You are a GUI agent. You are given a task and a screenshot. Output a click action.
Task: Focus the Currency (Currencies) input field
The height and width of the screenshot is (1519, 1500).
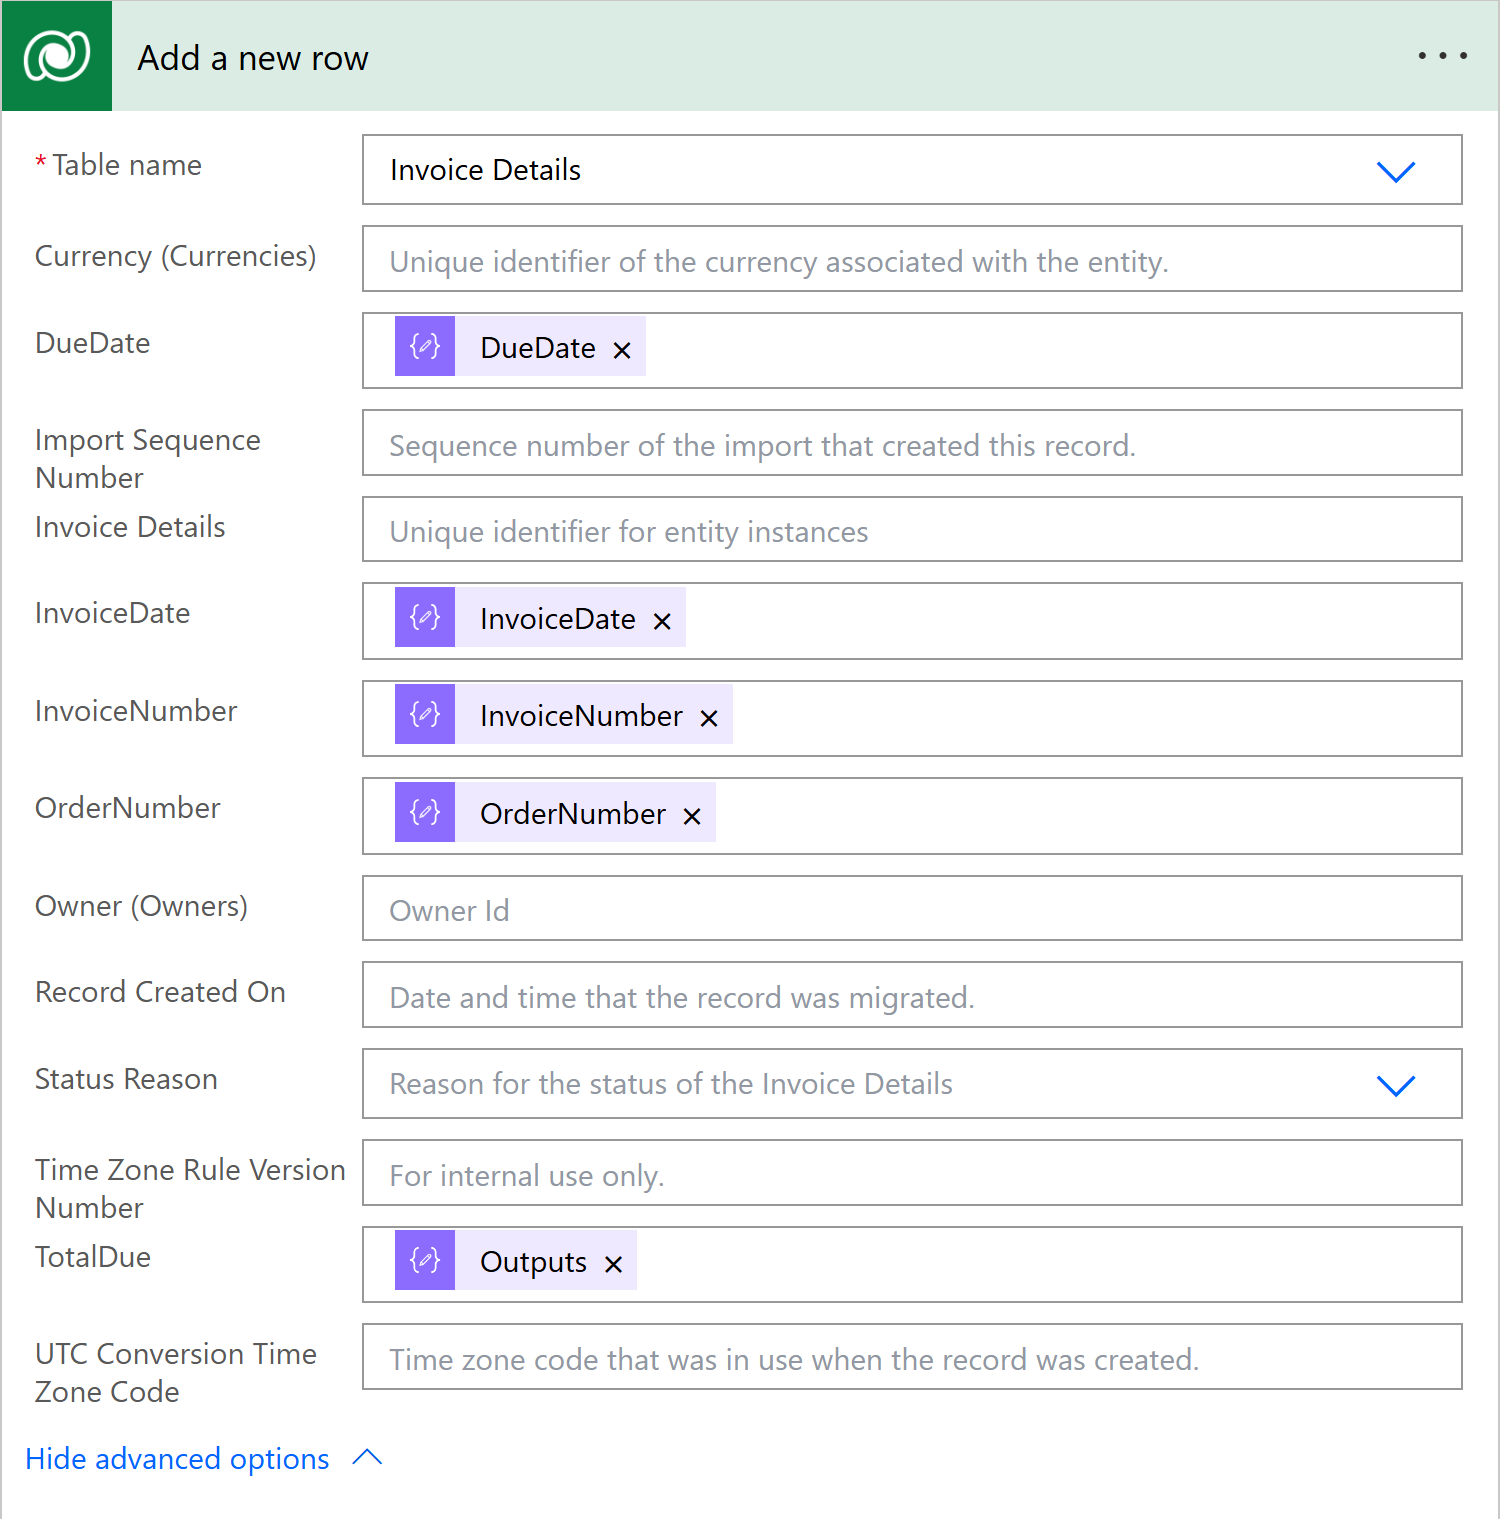point(912,259)
